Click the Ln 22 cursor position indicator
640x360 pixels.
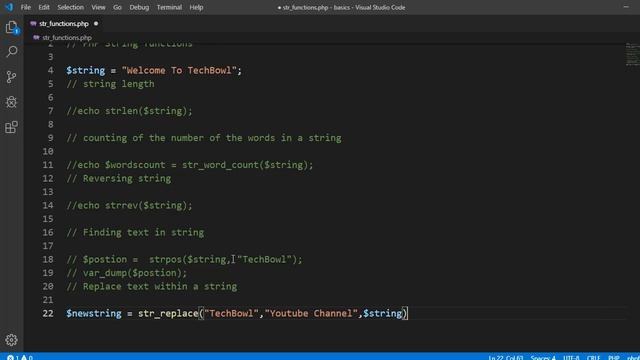[x=506, y=357]
